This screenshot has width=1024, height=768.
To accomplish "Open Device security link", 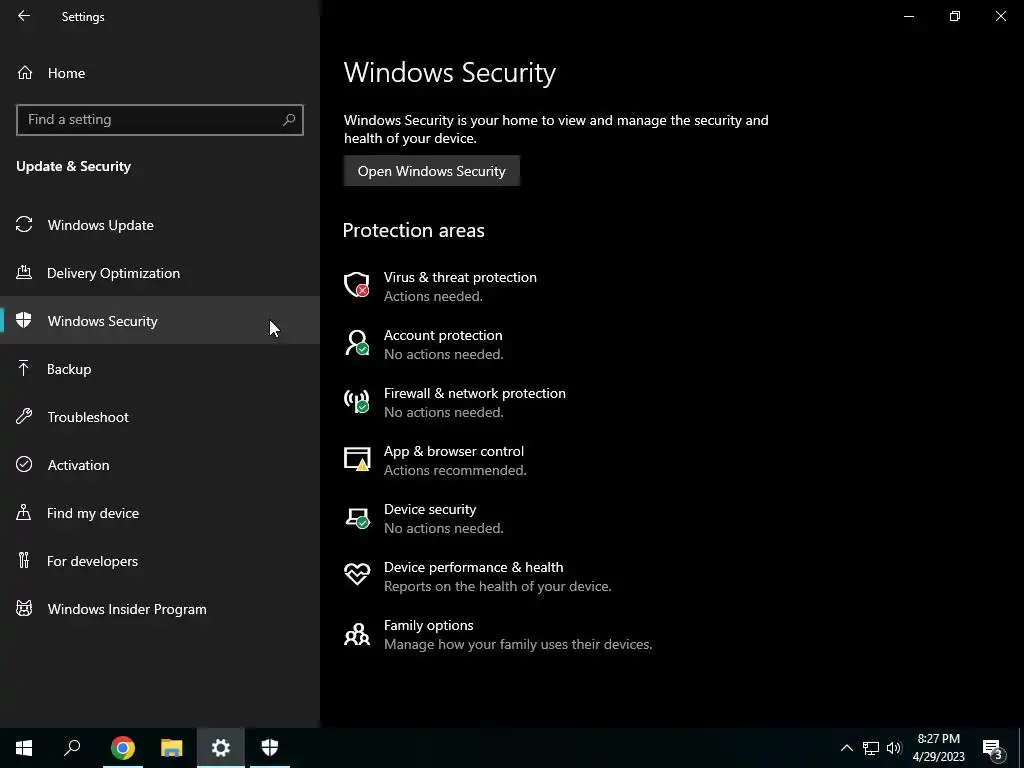I will [x=430, y=509].
